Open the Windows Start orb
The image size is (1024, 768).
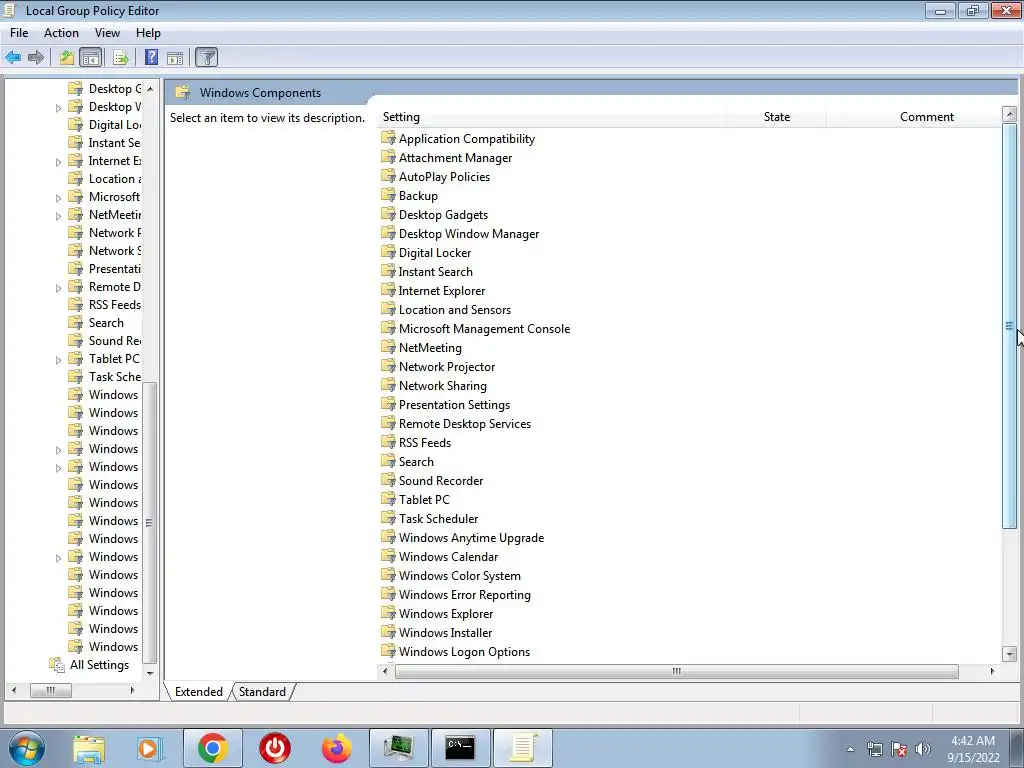click(27, 748)
